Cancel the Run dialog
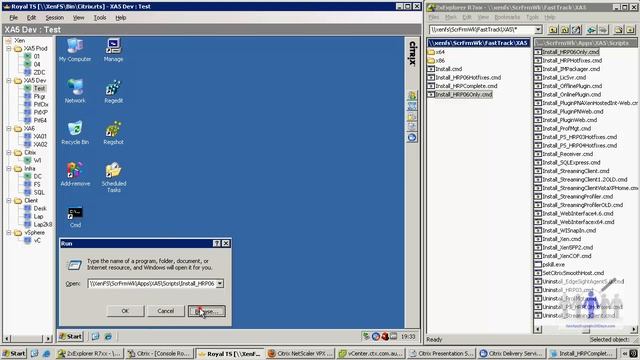640x360 pixels. point(166,311)
